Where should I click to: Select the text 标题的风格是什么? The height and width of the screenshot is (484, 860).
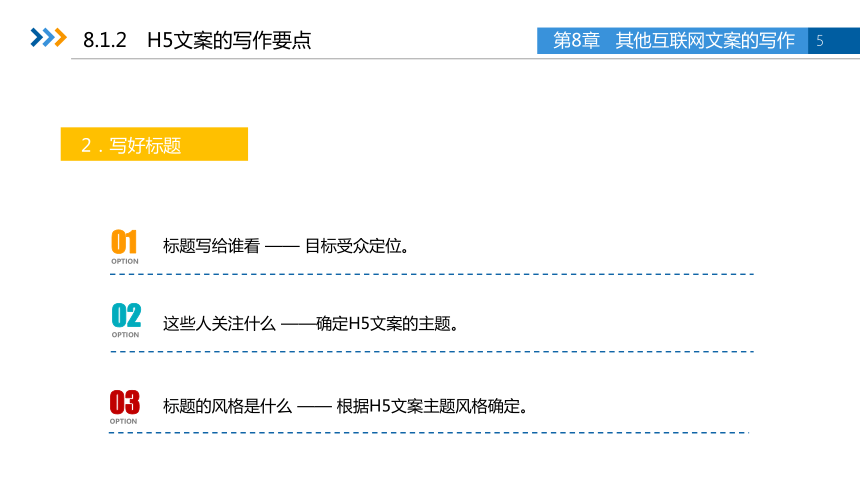click(x=227, y=406)
